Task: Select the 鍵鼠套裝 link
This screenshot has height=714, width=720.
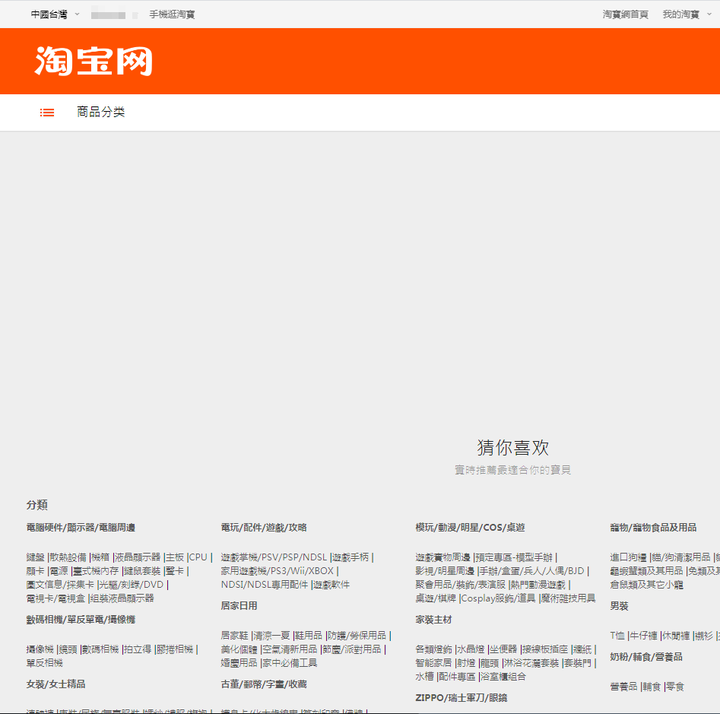Action: point(142,571)
